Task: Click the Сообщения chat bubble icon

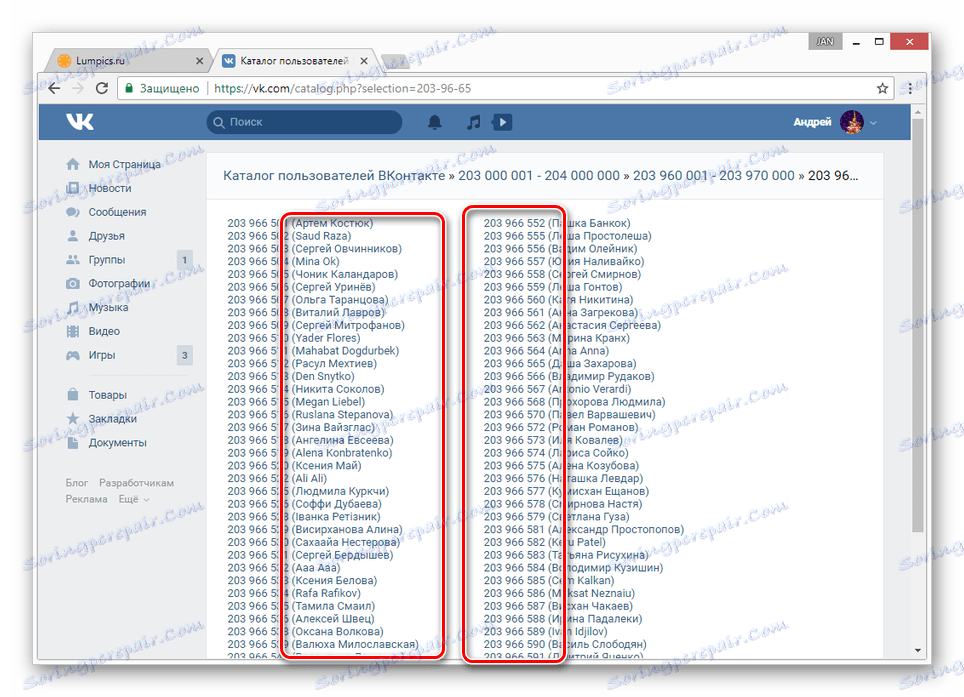Action: point(73,212)
